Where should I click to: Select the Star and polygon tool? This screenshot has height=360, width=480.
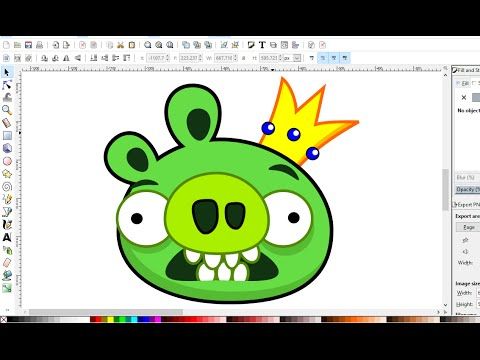point(7,174)
